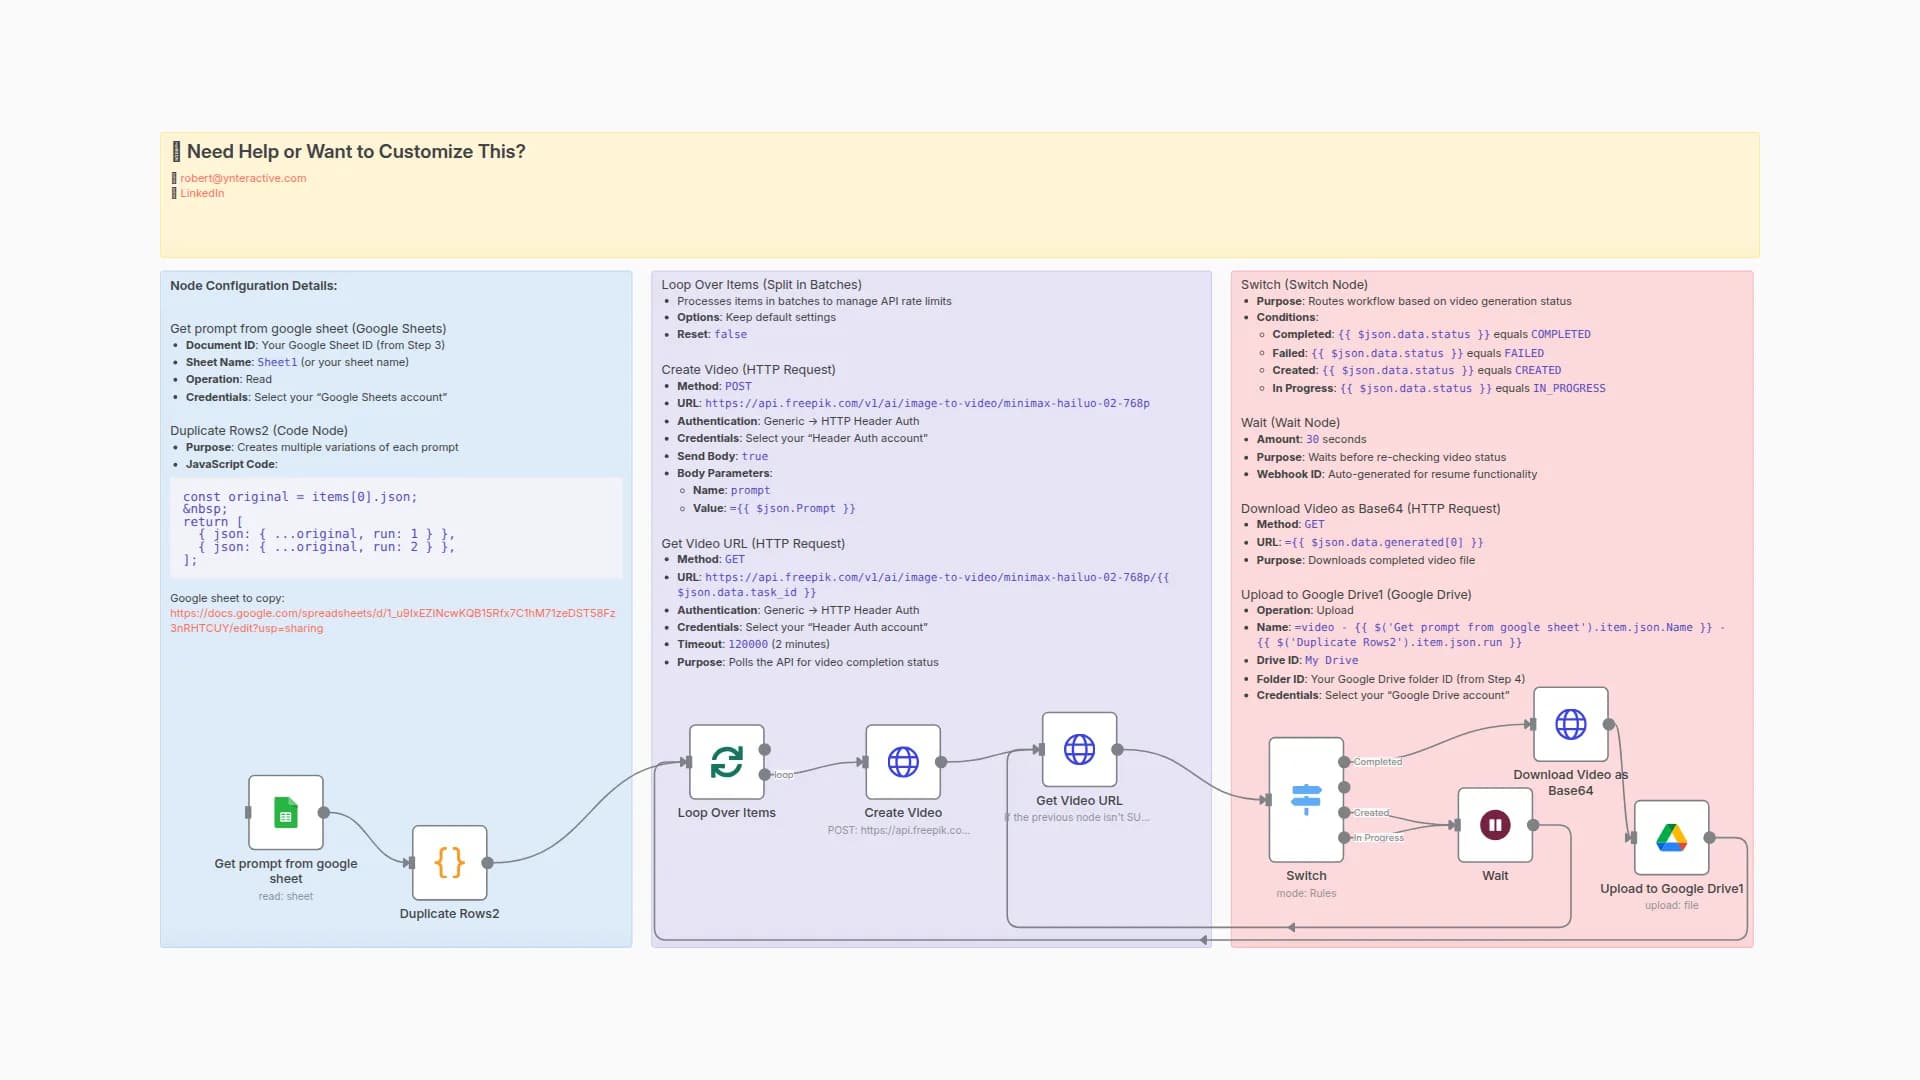Open the Create Video HTTP node
Screen dimensions: 1920x1080
(x=902, y=762)
